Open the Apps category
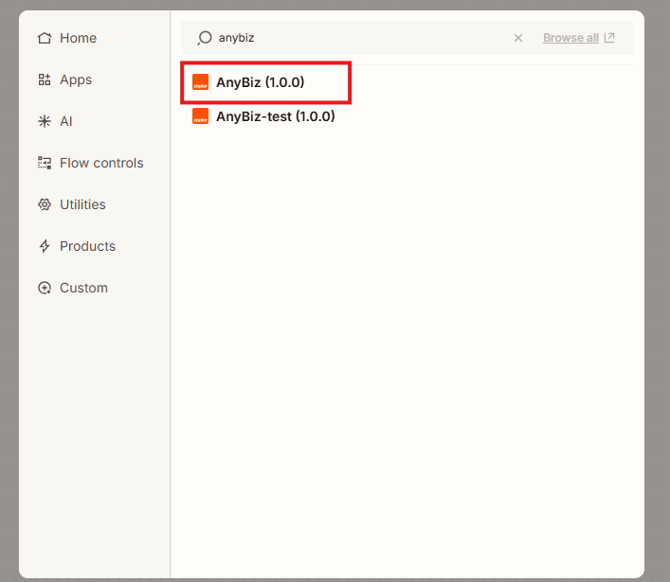 click(x=65, y=79)
